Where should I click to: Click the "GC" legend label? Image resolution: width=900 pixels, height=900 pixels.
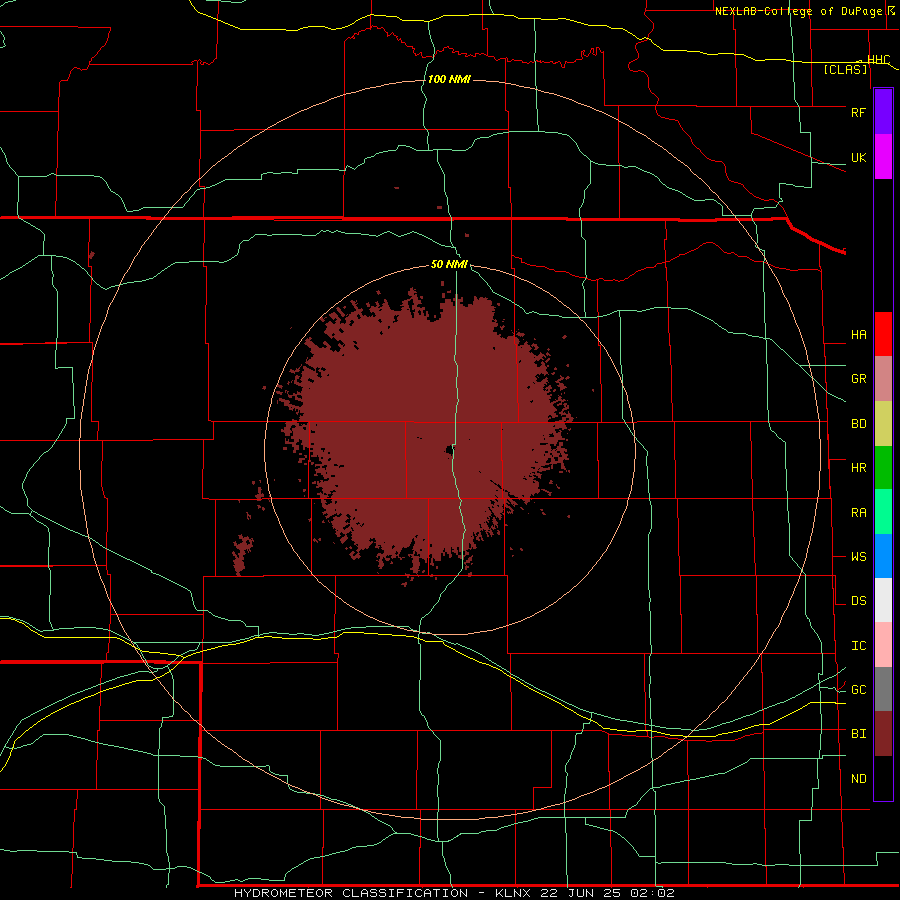pos(858,690)
